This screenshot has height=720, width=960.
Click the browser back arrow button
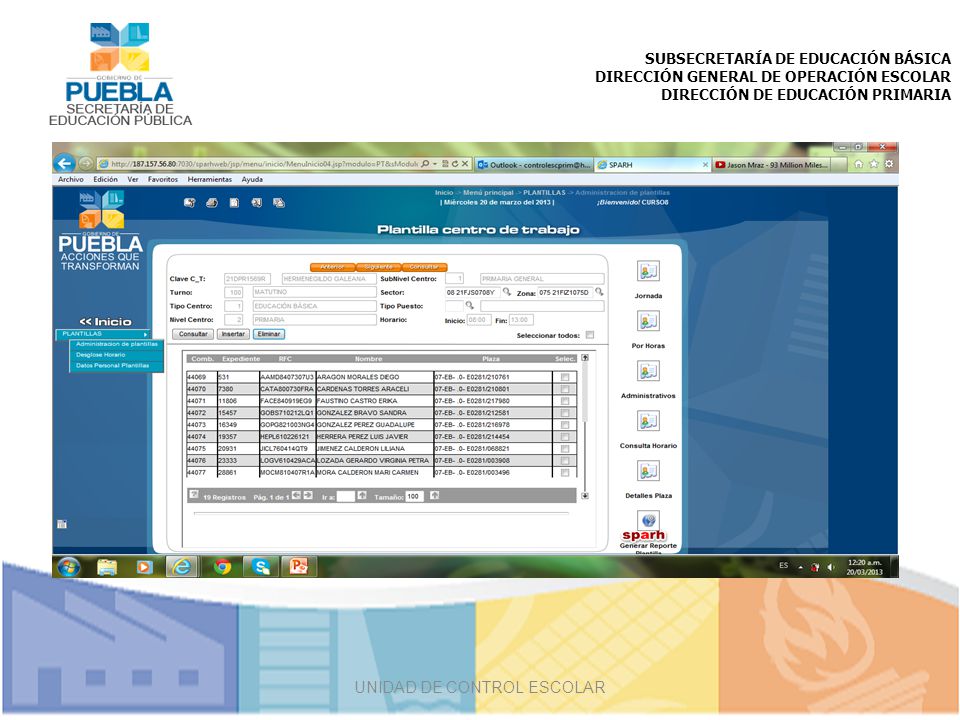[x=64, y=163]
